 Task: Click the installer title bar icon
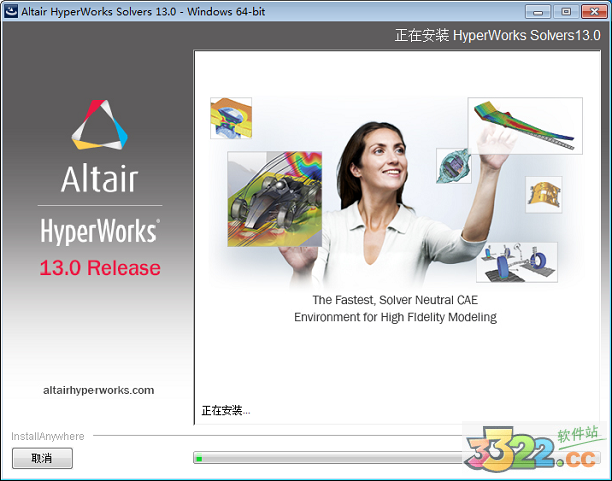pos(11,11)
